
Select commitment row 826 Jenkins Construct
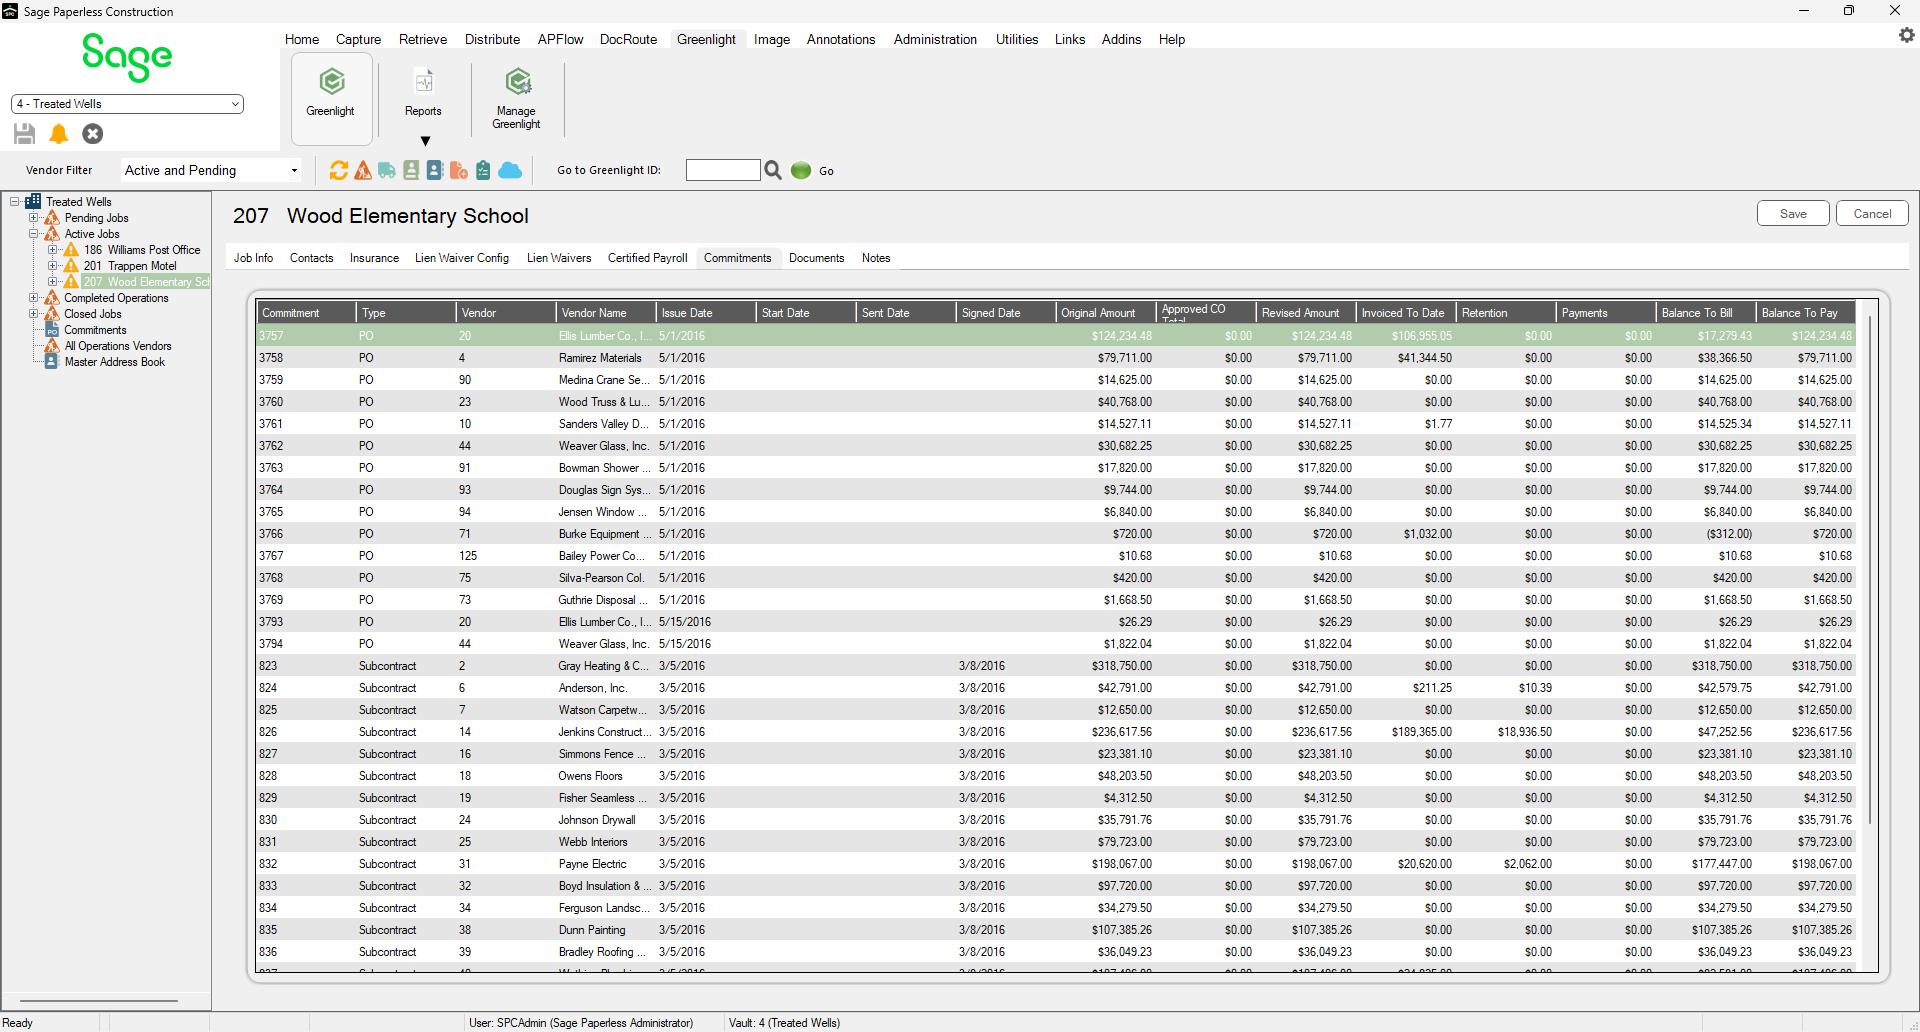click(x=1056, y=732)
